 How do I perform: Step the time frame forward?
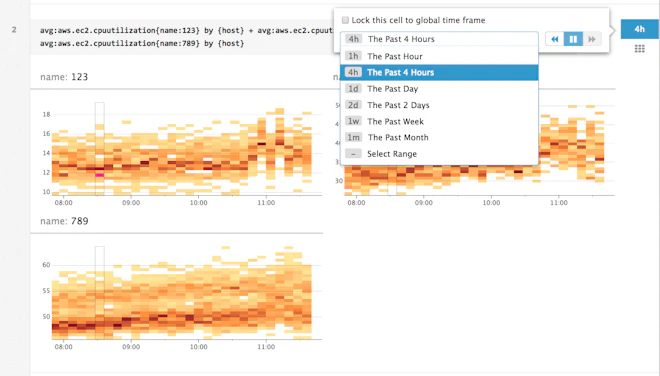(592, 39)
